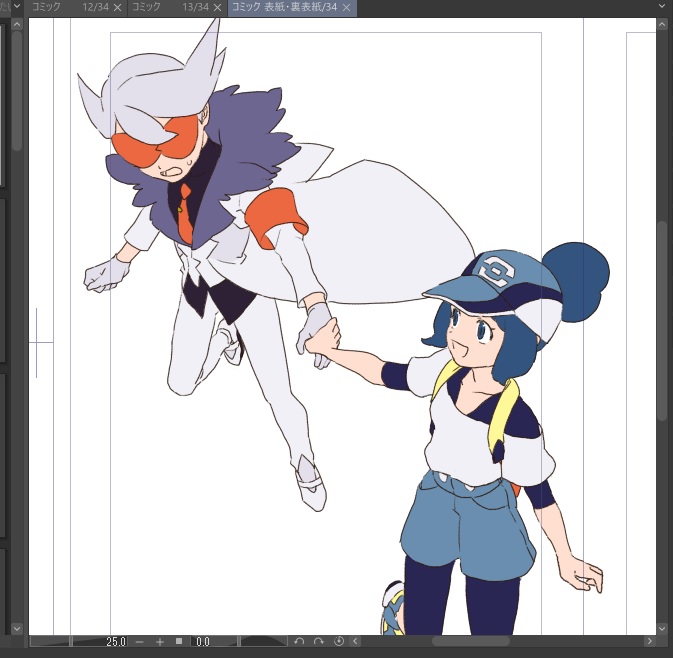Click the right vertical scrollbar down arrow
The image size is (673, 658).
[662, 629]
